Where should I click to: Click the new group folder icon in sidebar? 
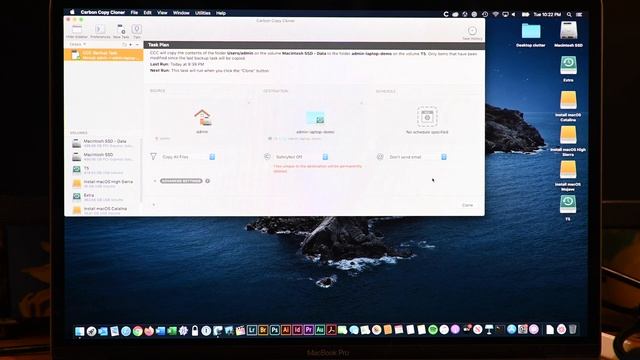(x=124, y=44)
